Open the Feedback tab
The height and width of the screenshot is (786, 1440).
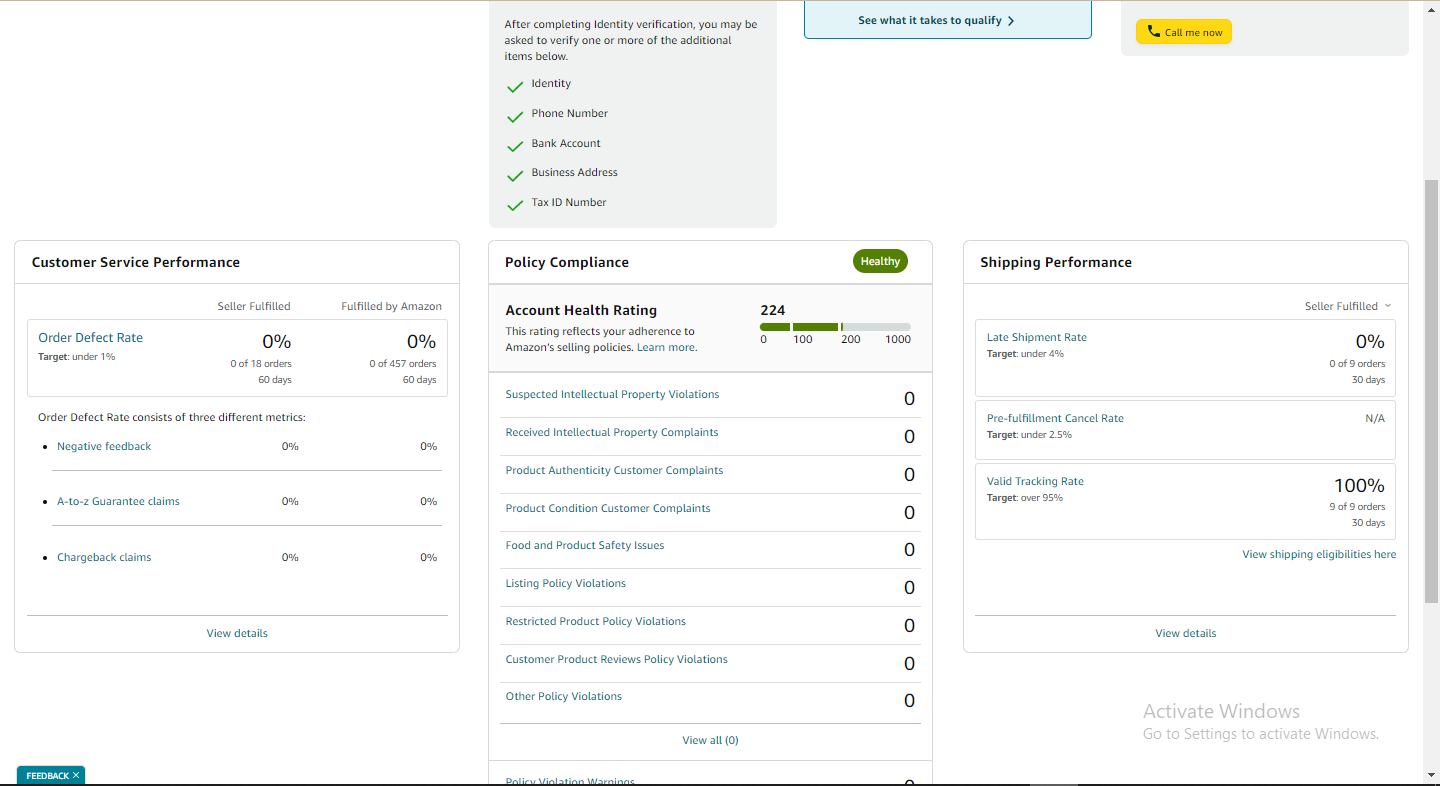[x=47, y=775]
